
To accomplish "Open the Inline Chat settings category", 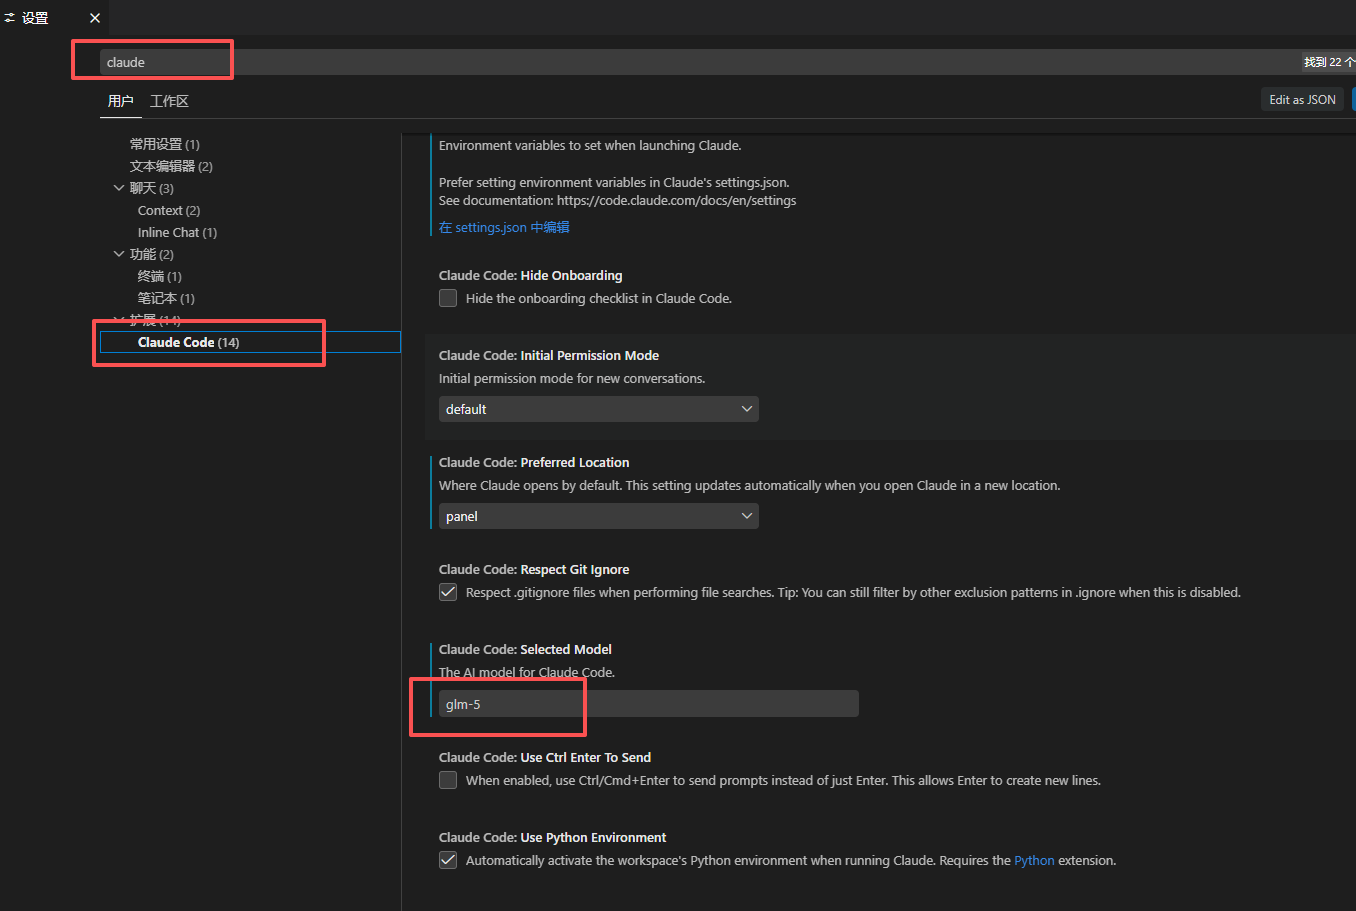I will 177,232.
